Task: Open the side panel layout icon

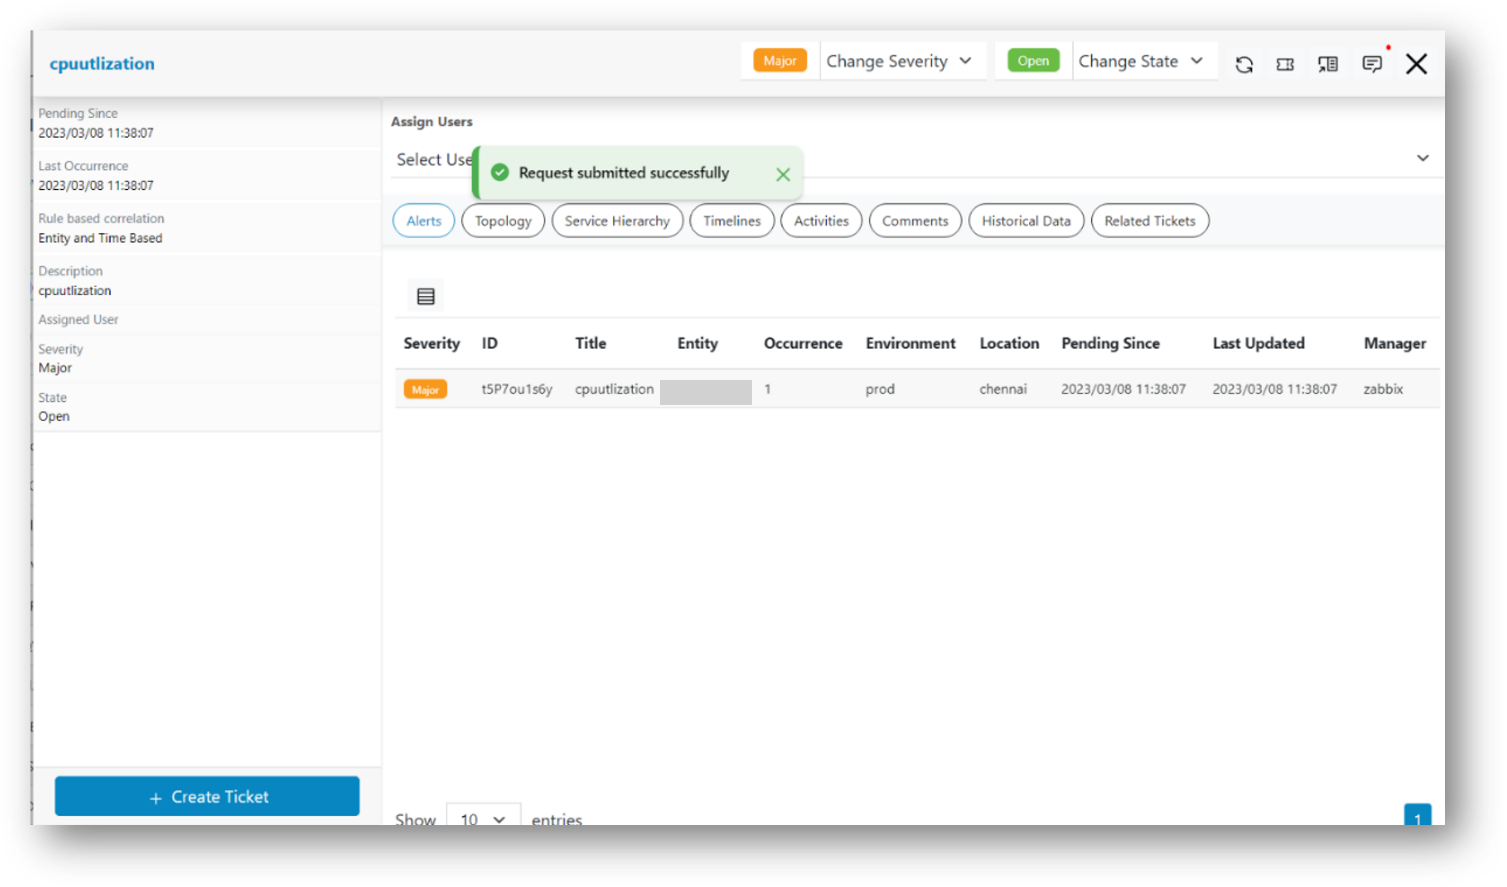Action: [1328, 64]
